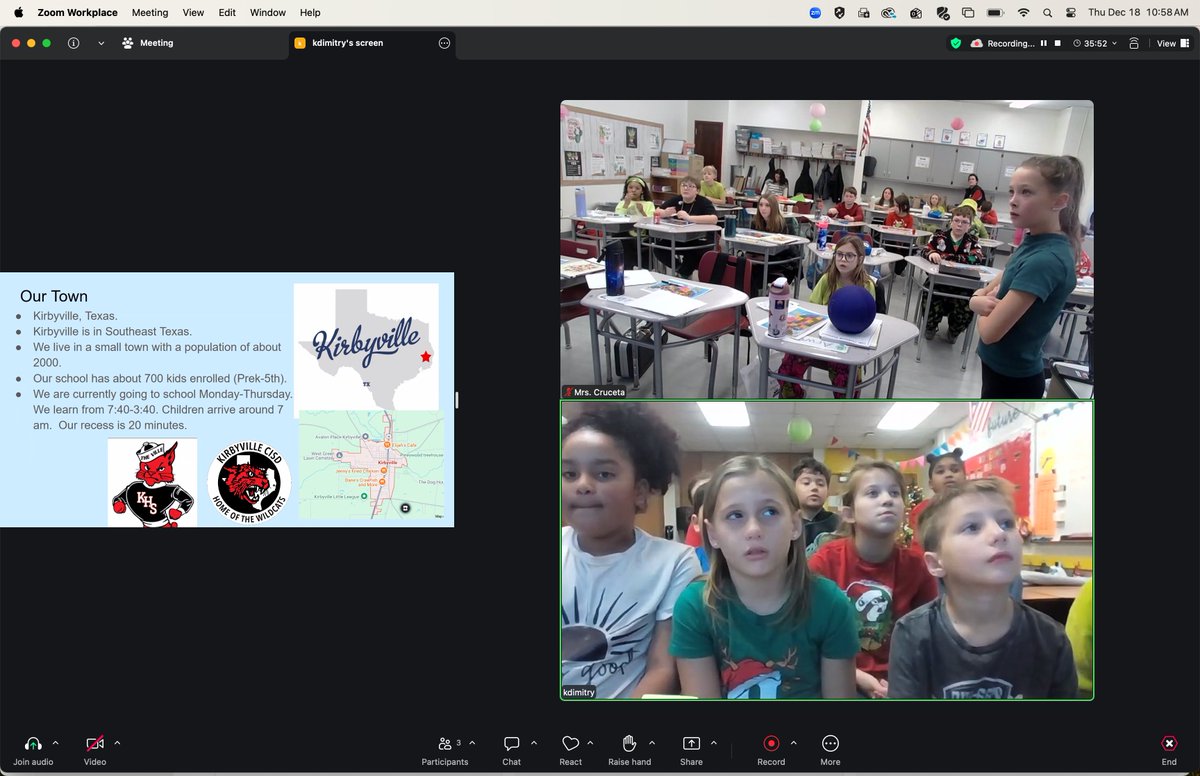This screenshot has width=1200, height=776.
Task: Open the View menu in menu bar
Action: coord(193,12)
